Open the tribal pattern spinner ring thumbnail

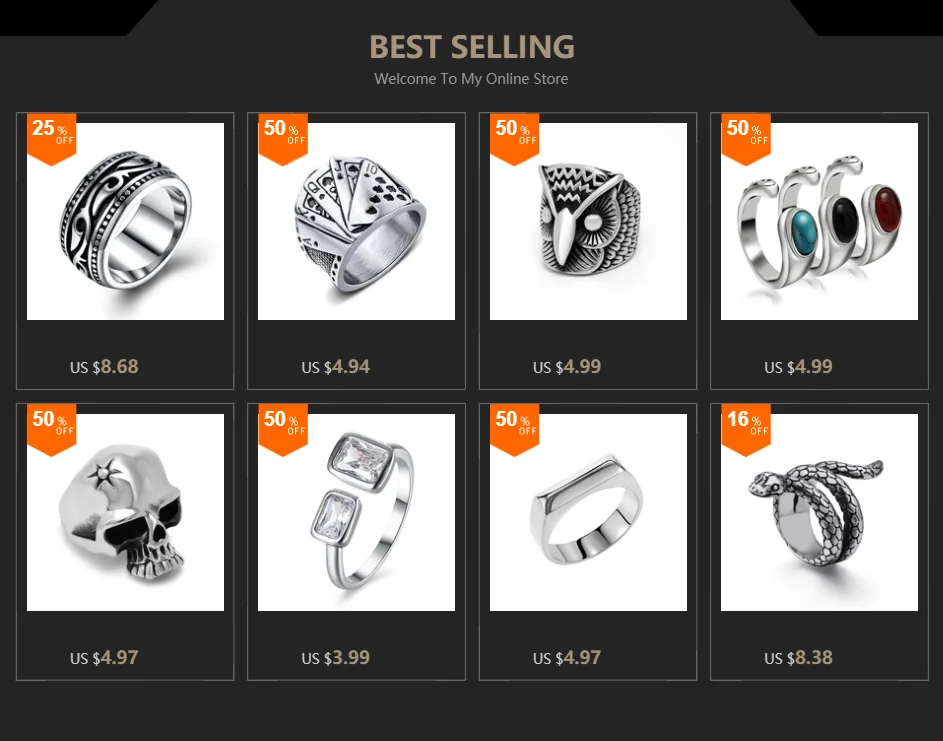pos(125,221)
